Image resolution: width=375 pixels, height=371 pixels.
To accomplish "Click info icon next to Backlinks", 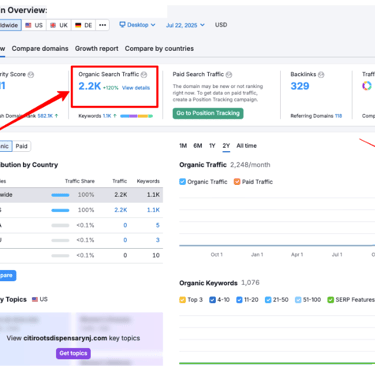I will (321, 75).
